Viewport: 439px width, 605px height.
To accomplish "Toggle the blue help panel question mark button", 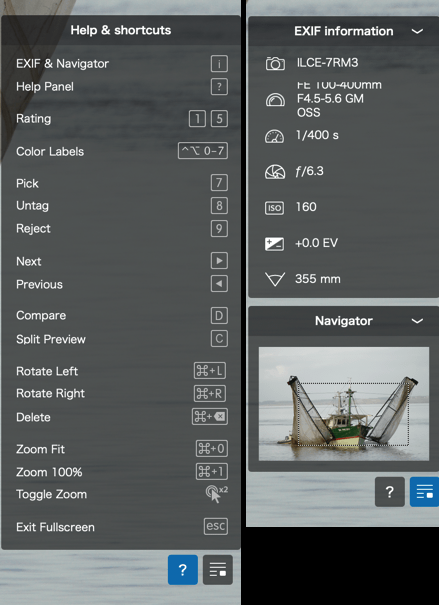I will [183, 570].
